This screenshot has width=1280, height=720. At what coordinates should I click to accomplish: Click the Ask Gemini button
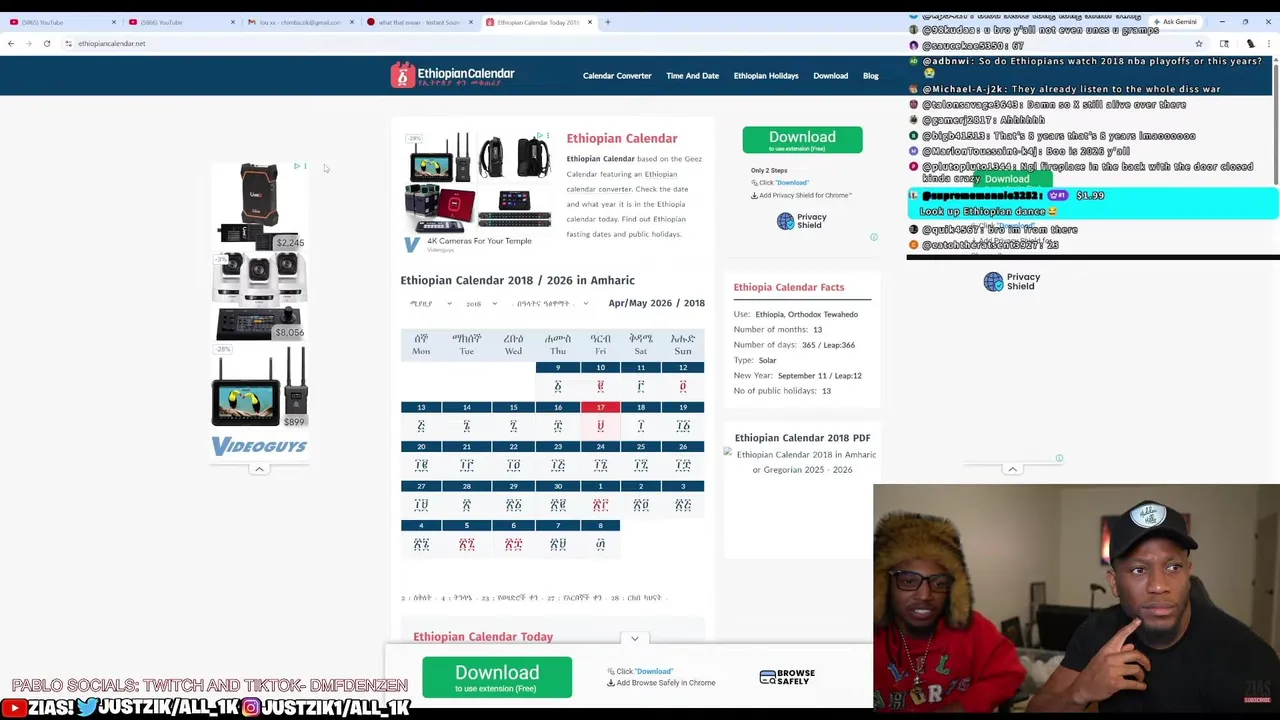1175,22
